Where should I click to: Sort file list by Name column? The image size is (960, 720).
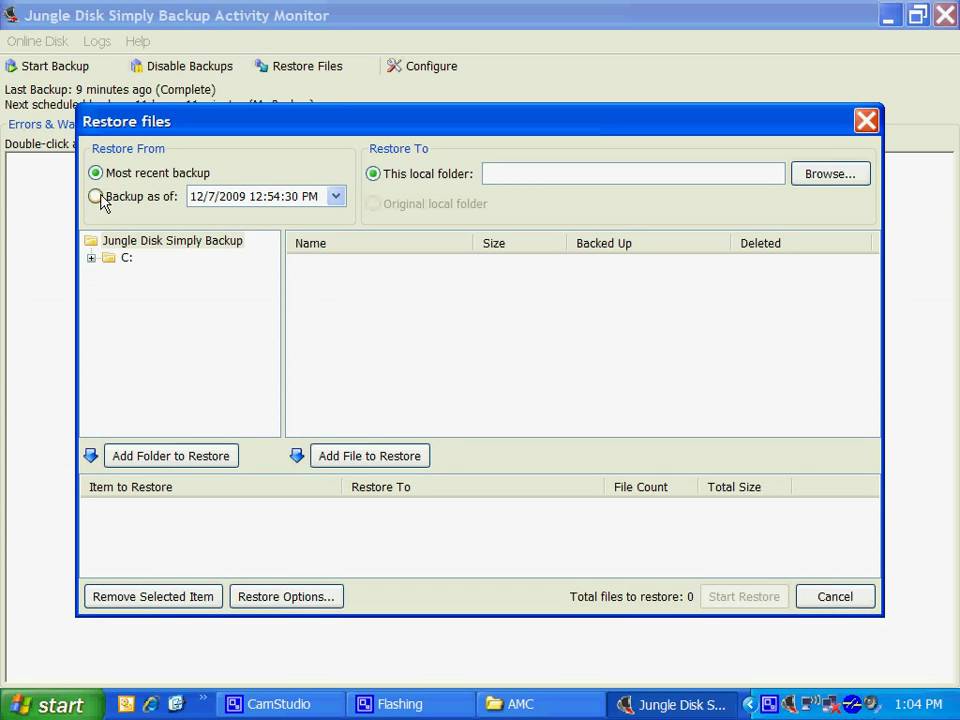pyautogui.click(x=379, y=243)
